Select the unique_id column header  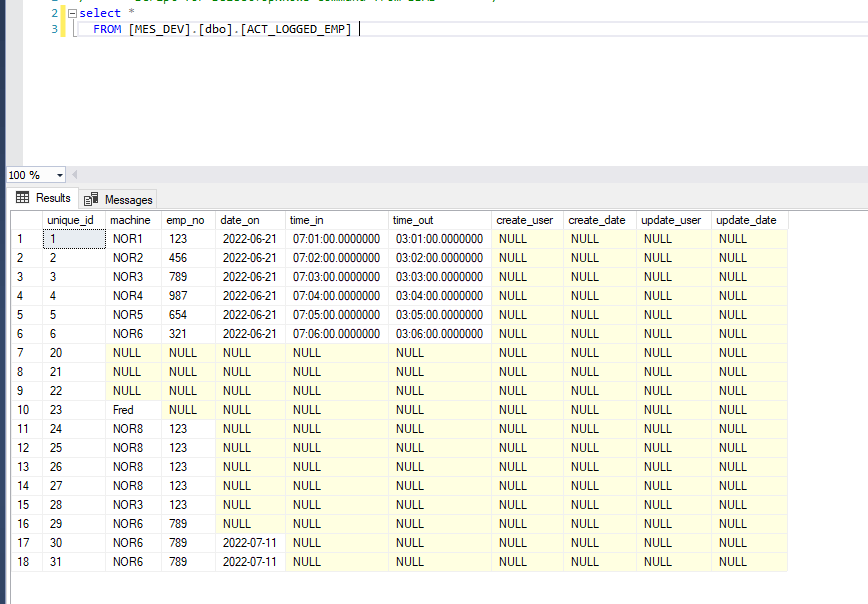[x=70, y=220]
